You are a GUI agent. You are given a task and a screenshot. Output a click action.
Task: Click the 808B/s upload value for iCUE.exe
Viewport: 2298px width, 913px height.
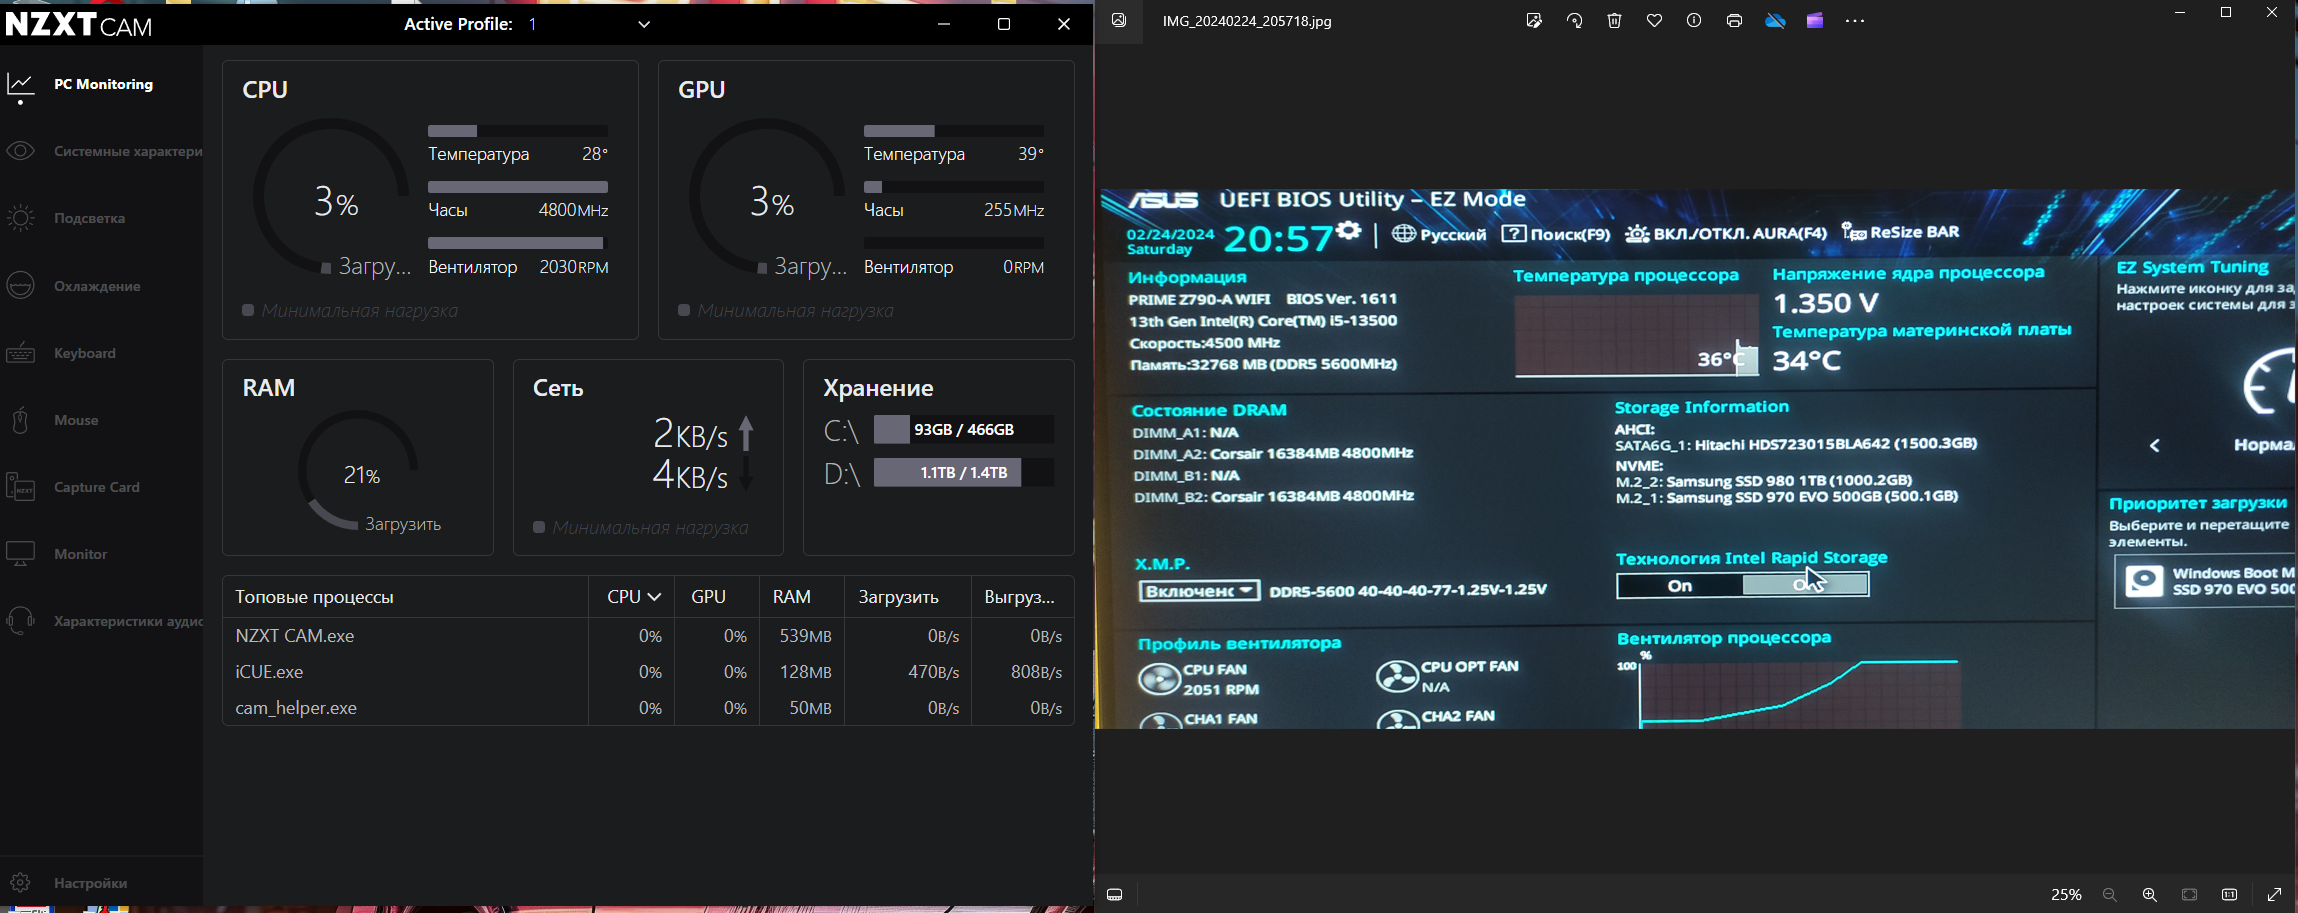click(x=1036, y=672)
